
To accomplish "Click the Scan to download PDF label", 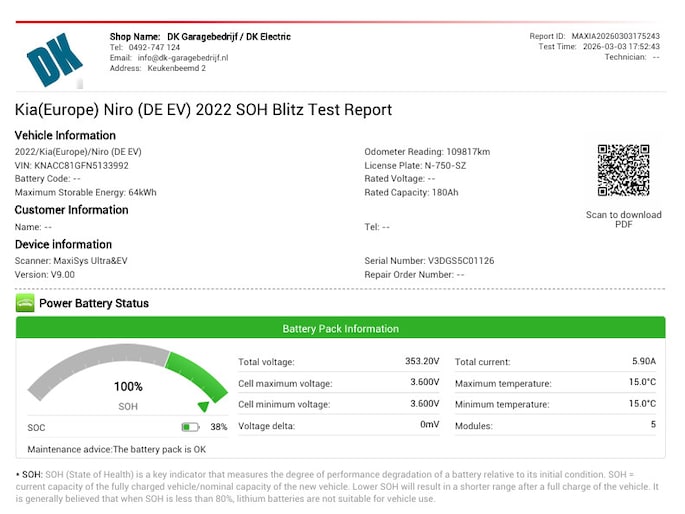I will pos(623,220).
